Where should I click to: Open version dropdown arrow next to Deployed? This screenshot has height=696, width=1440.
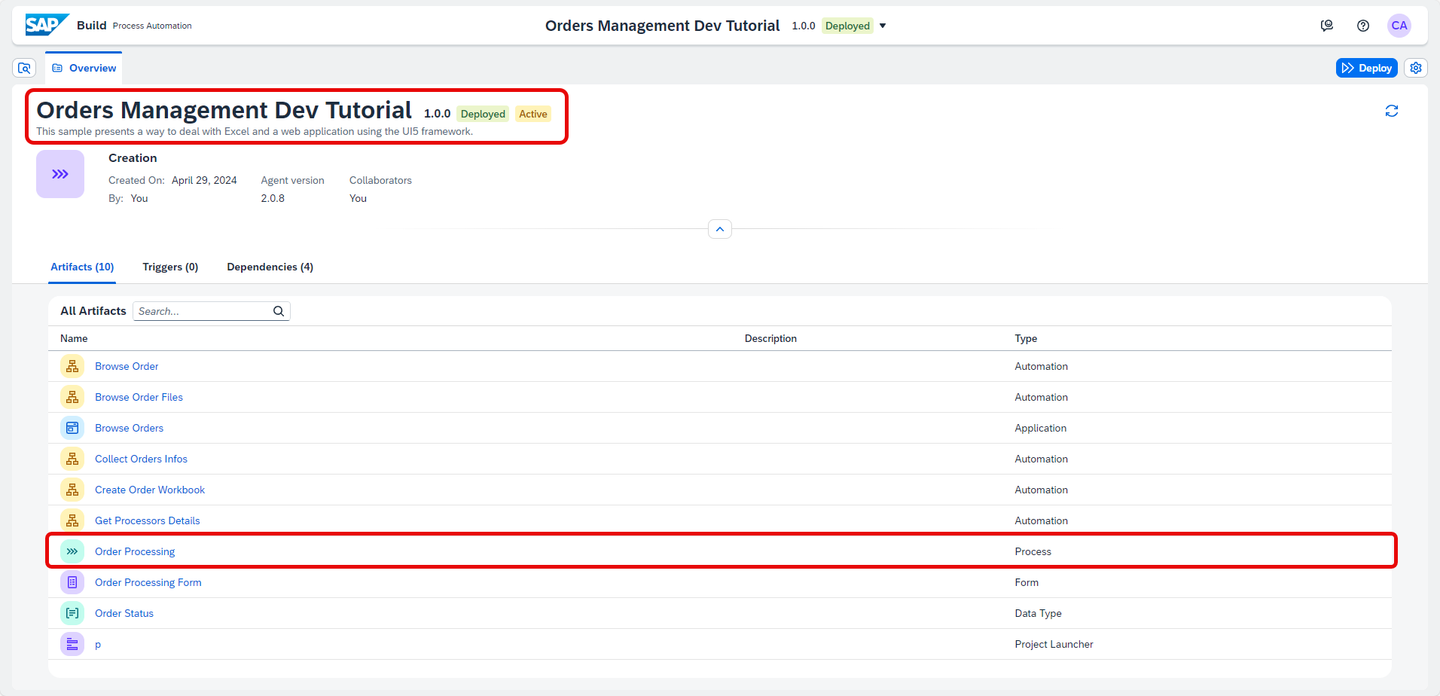coord(883,26)
